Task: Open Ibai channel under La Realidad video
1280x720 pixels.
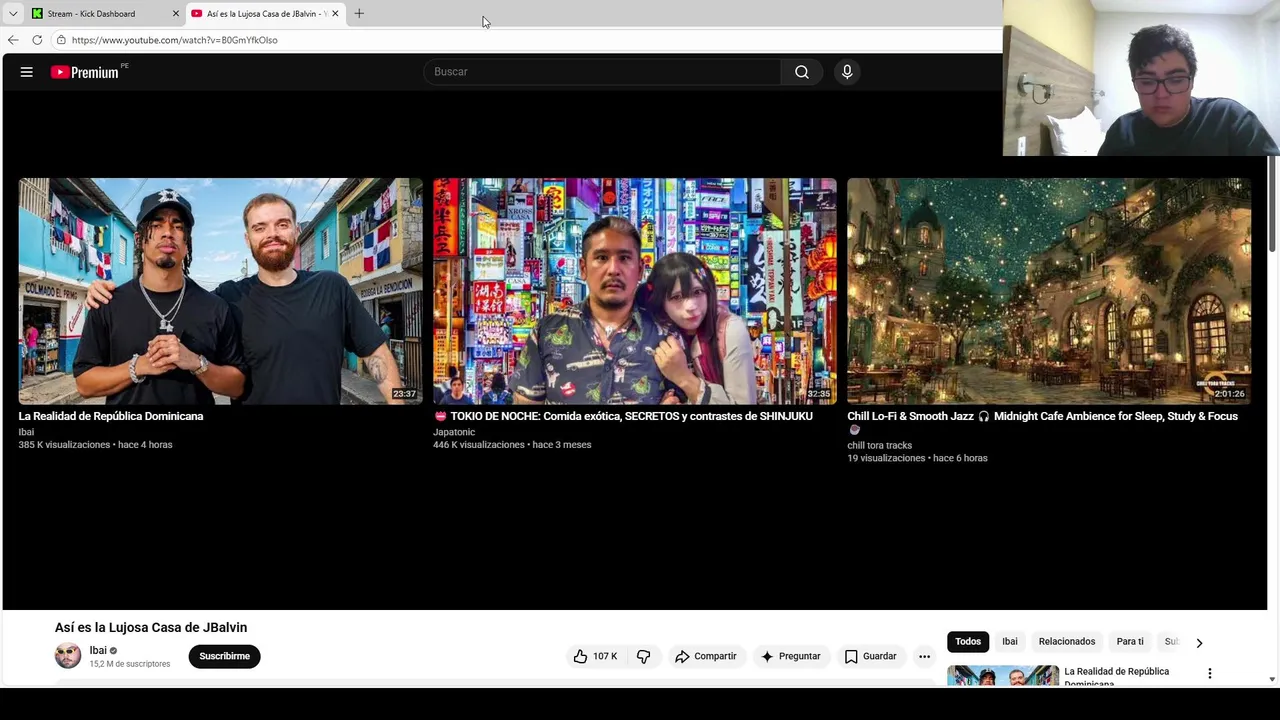Action: (26, 432)
